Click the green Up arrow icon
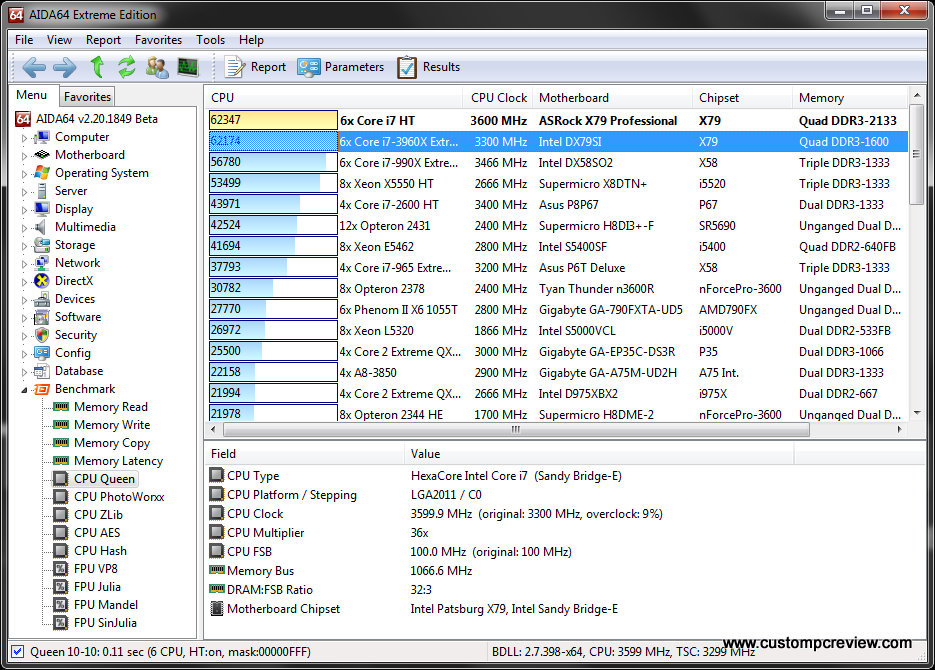This screenshot has width=935, height=670. (97, 67)
